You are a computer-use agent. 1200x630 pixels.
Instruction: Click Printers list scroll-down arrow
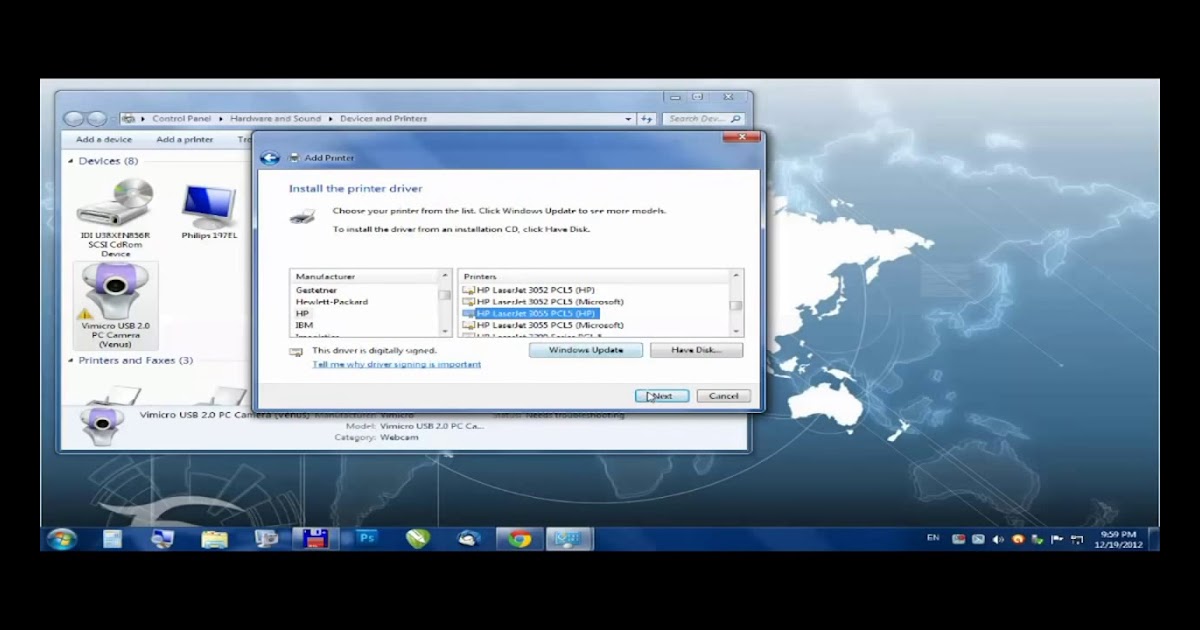pos(736,330)
